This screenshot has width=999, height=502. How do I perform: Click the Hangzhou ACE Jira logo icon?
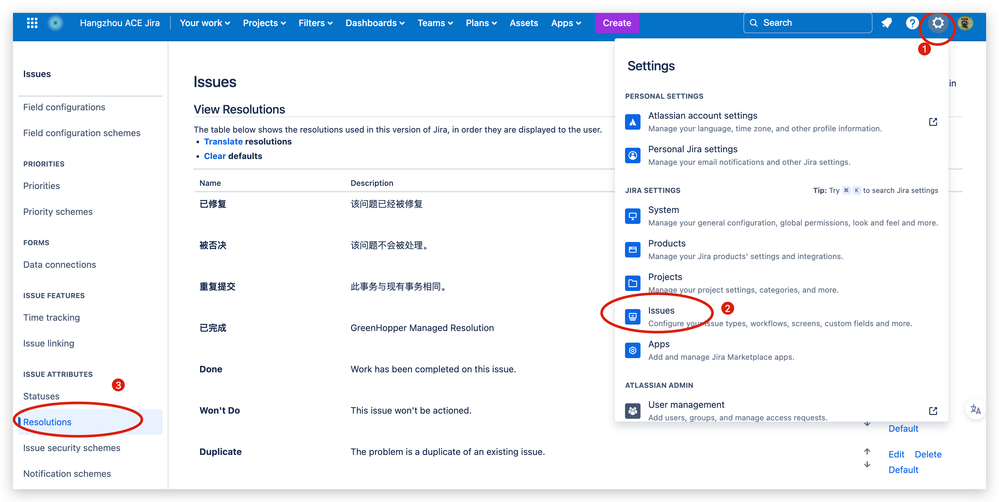[56, 23]
